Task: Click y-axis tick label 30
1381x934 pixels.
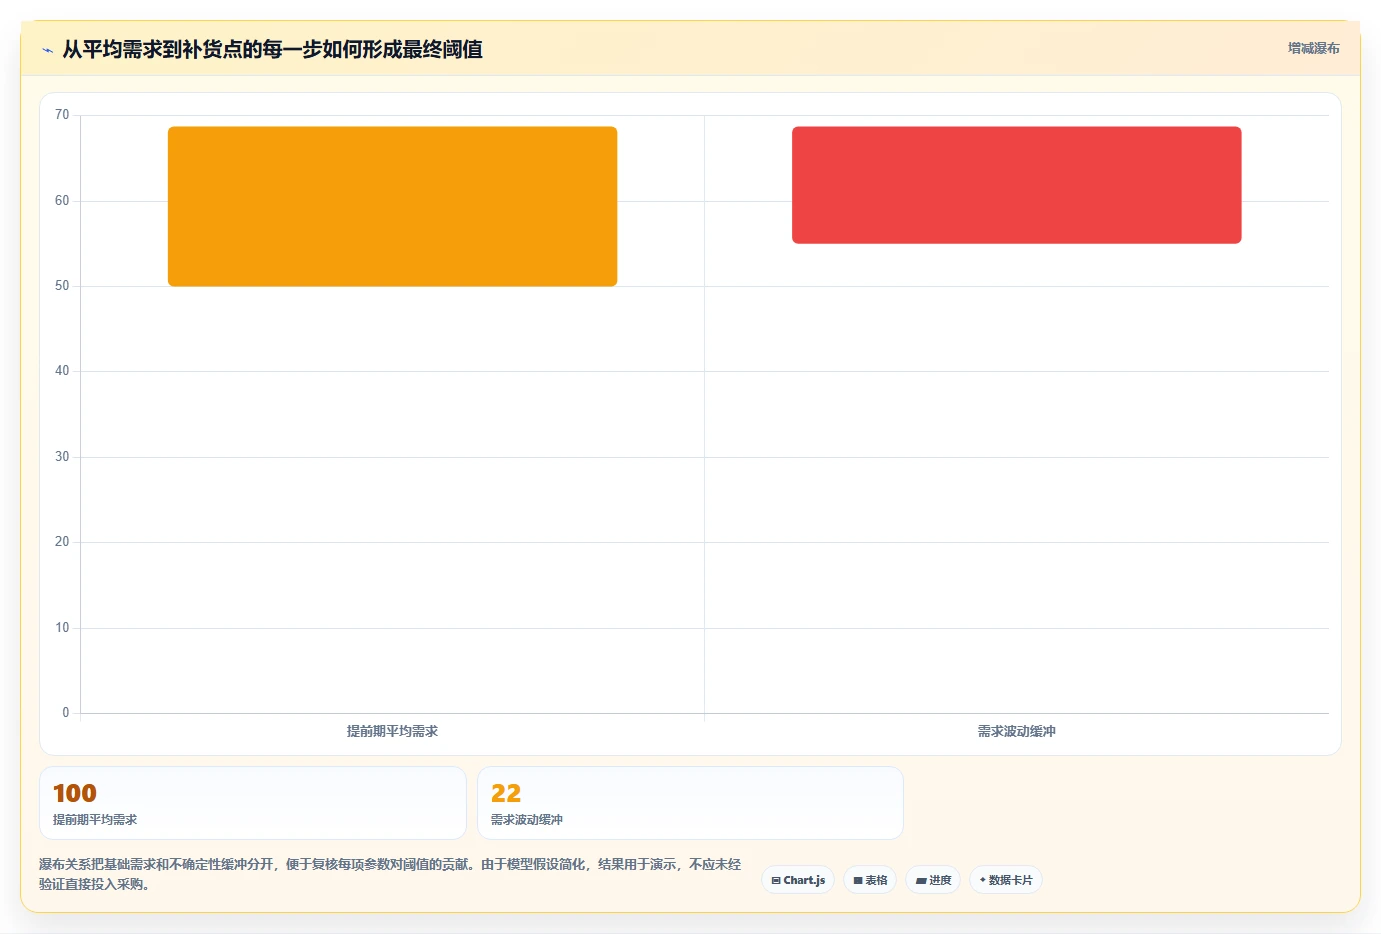Action: click(62, 457)
